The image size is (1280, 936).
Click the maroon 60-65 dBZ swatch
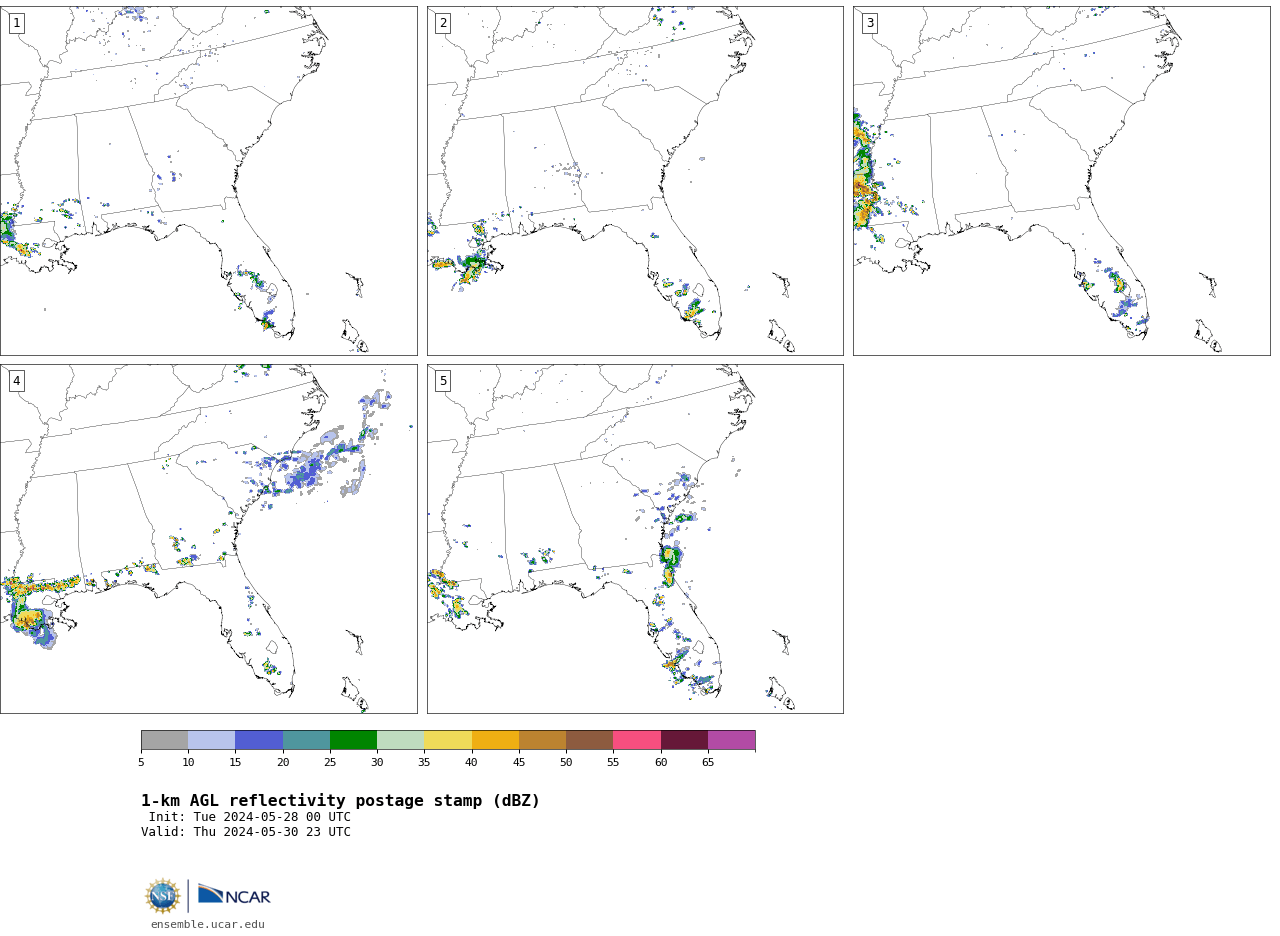[684, 740]
